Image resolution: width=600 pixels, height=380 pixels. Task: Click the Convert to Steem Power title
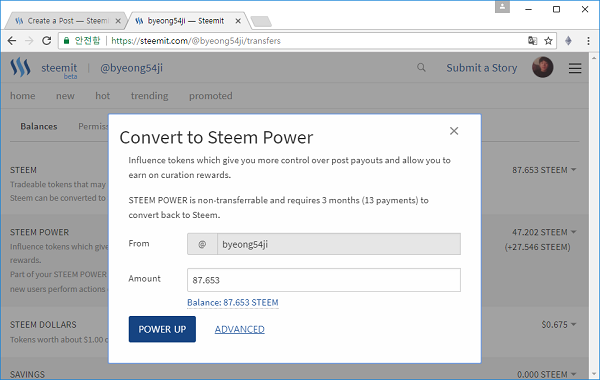click(216, 137)
